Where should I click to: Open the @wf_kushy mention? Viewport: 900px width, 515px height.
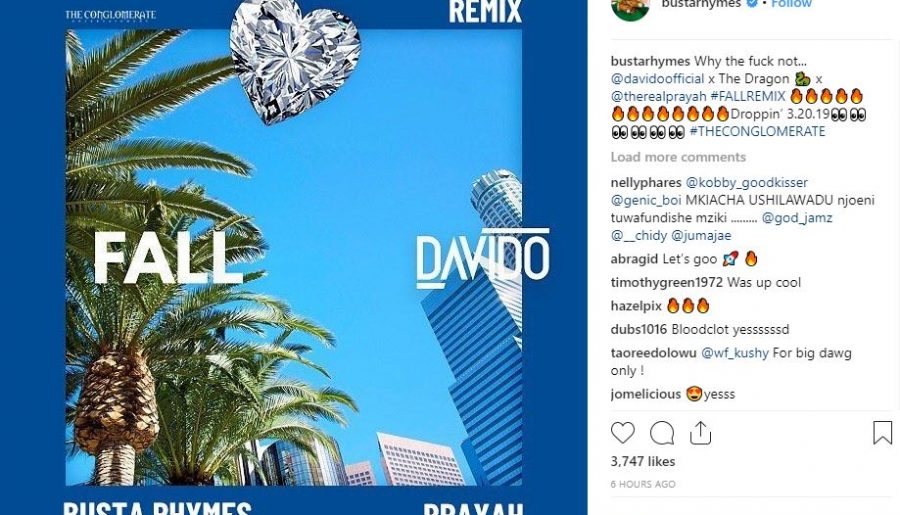pos(735,353)
